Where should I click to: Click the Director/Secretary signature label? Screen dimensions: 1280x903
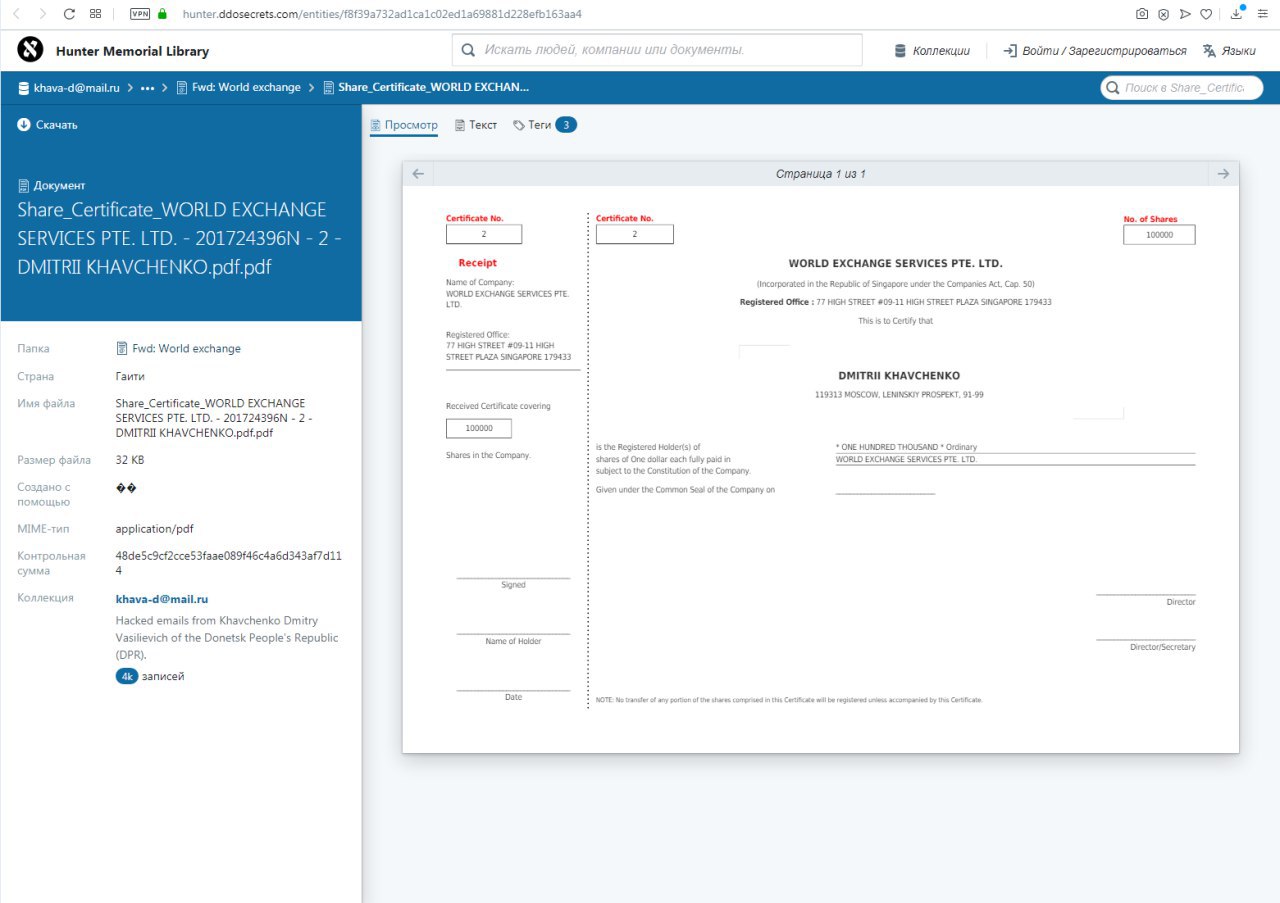tap(1162, 647)
